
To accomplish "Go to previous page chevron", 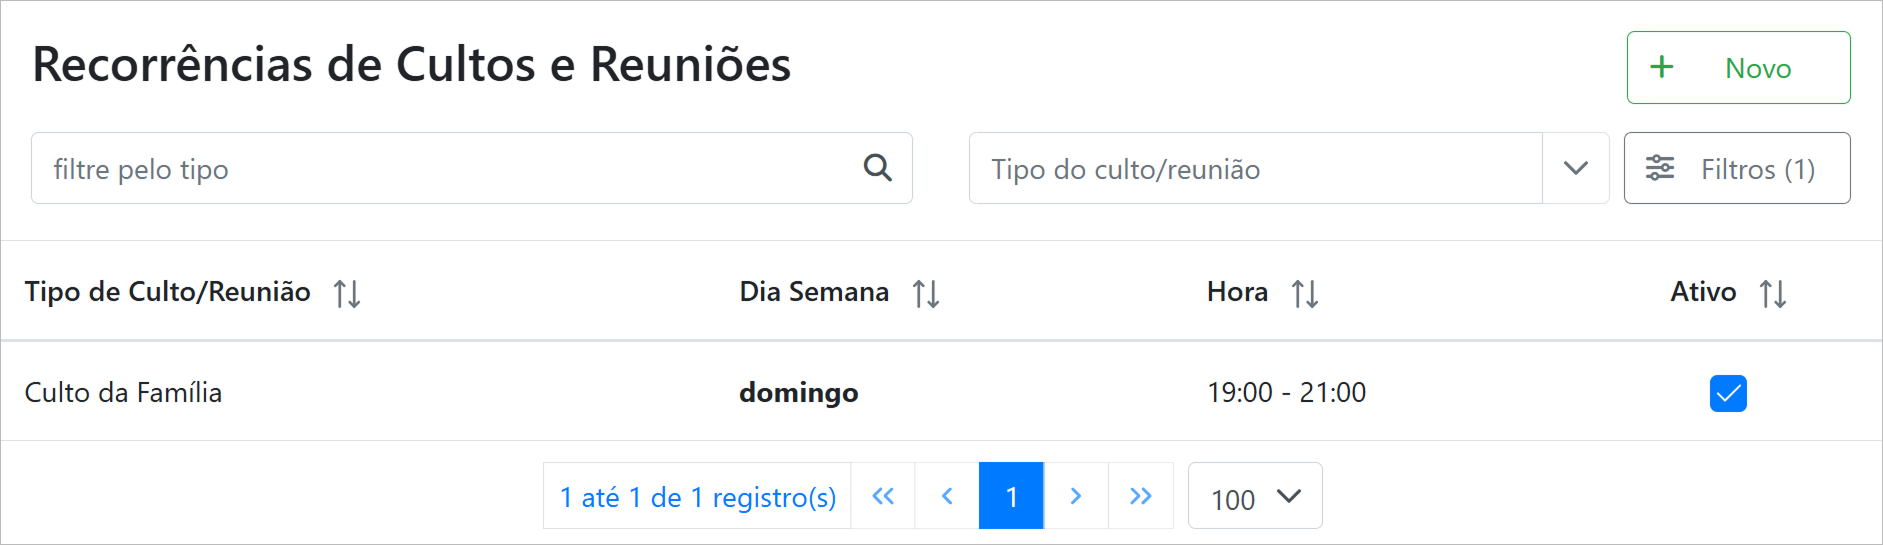I will click(x=947, y=496).
